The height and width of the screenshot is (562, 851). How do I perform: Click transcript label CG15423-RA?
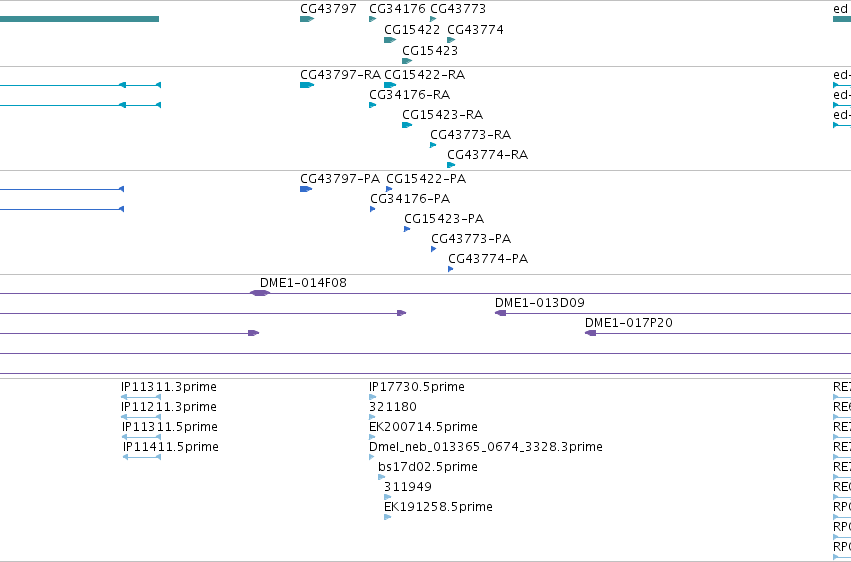(442, 114)
